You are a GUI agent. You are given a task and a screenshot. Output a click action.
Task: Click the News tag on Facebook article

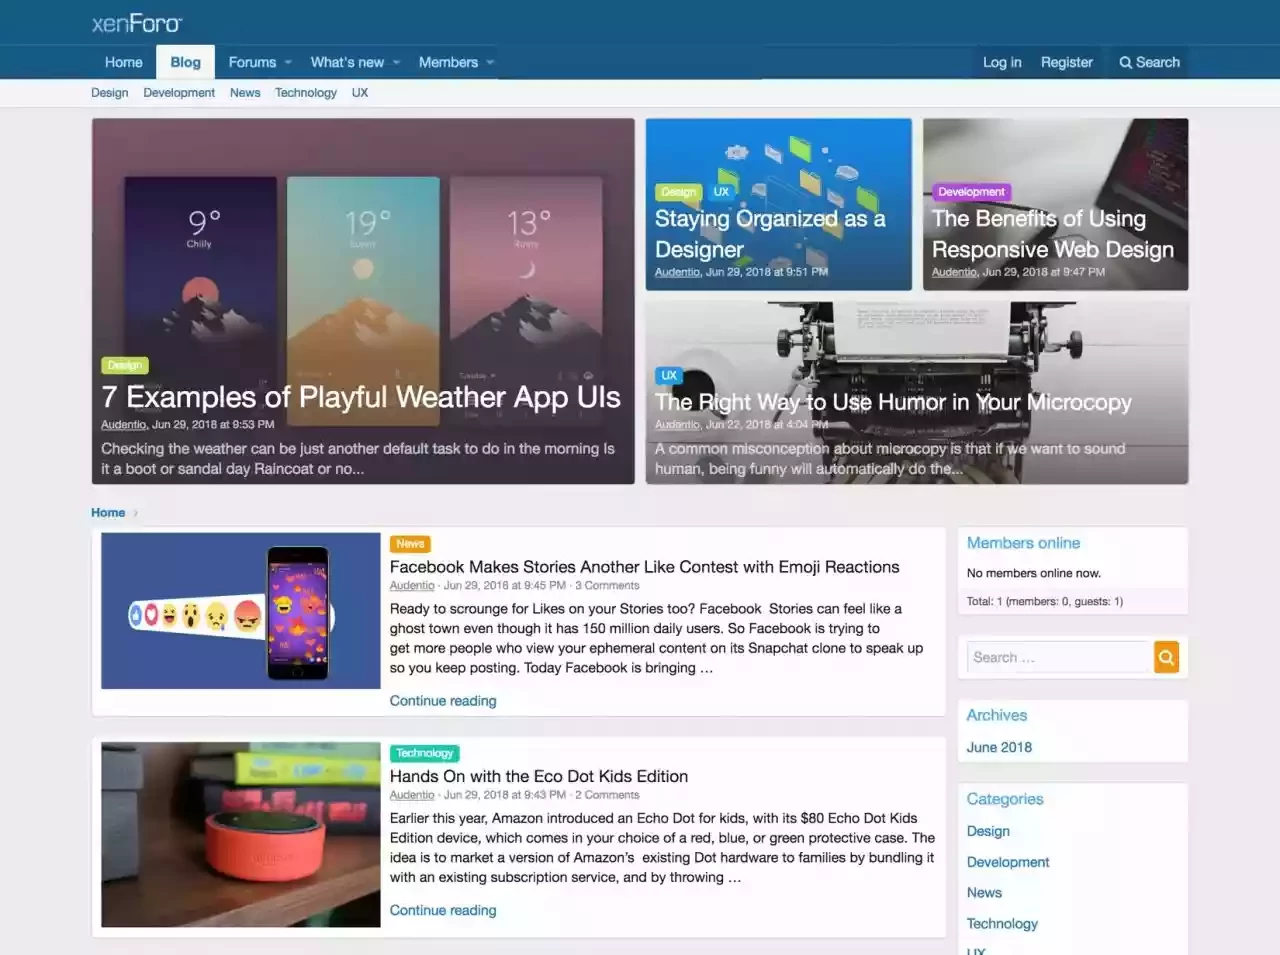[x=410, y=544]
